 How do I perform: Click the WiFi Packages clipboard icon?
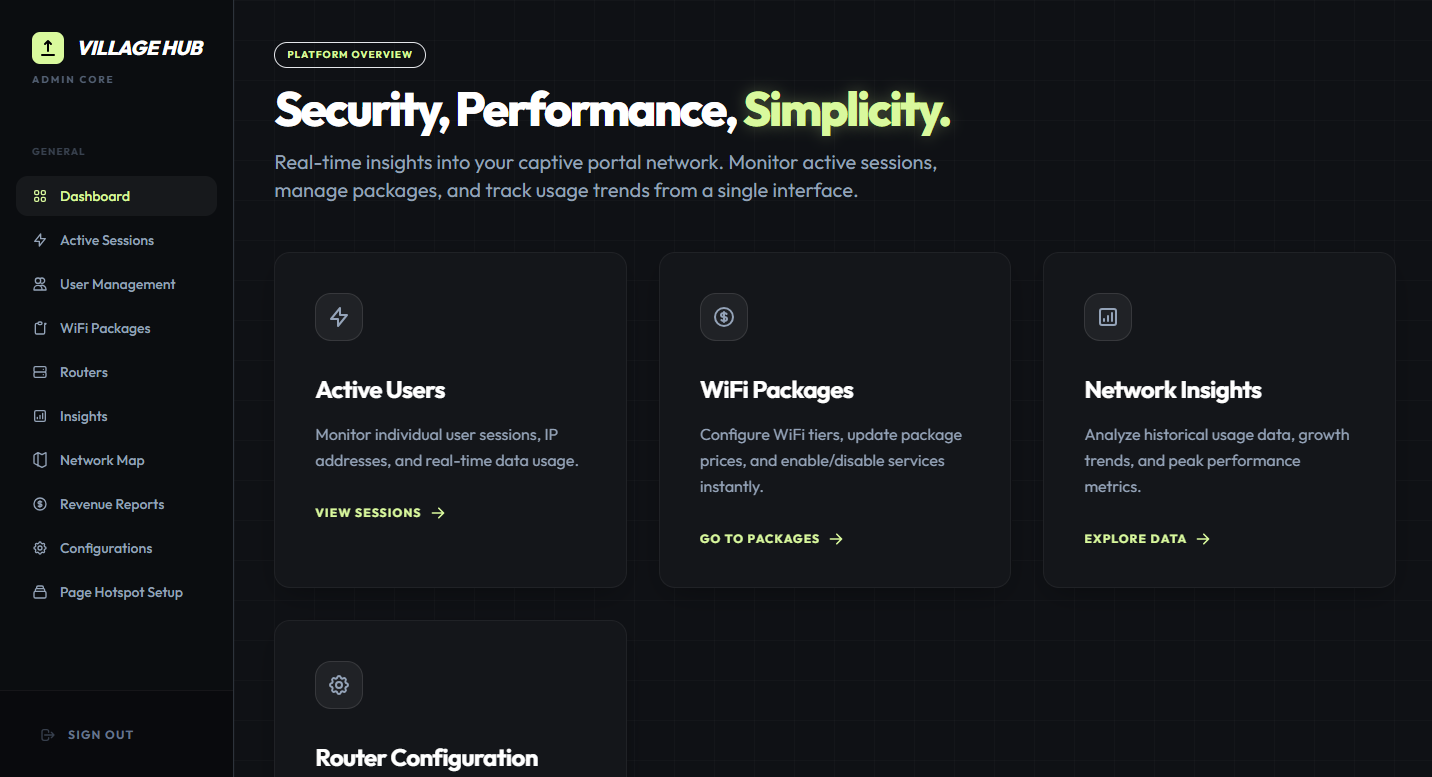click(x=39, y=328)
